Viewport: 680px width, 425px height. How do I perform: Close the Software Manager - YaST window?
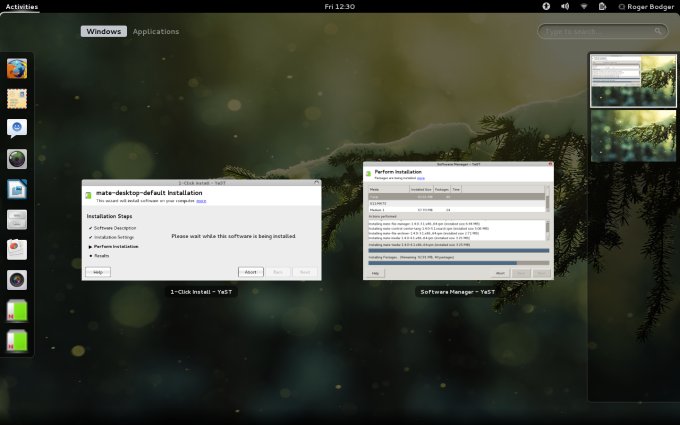[550, 164]
